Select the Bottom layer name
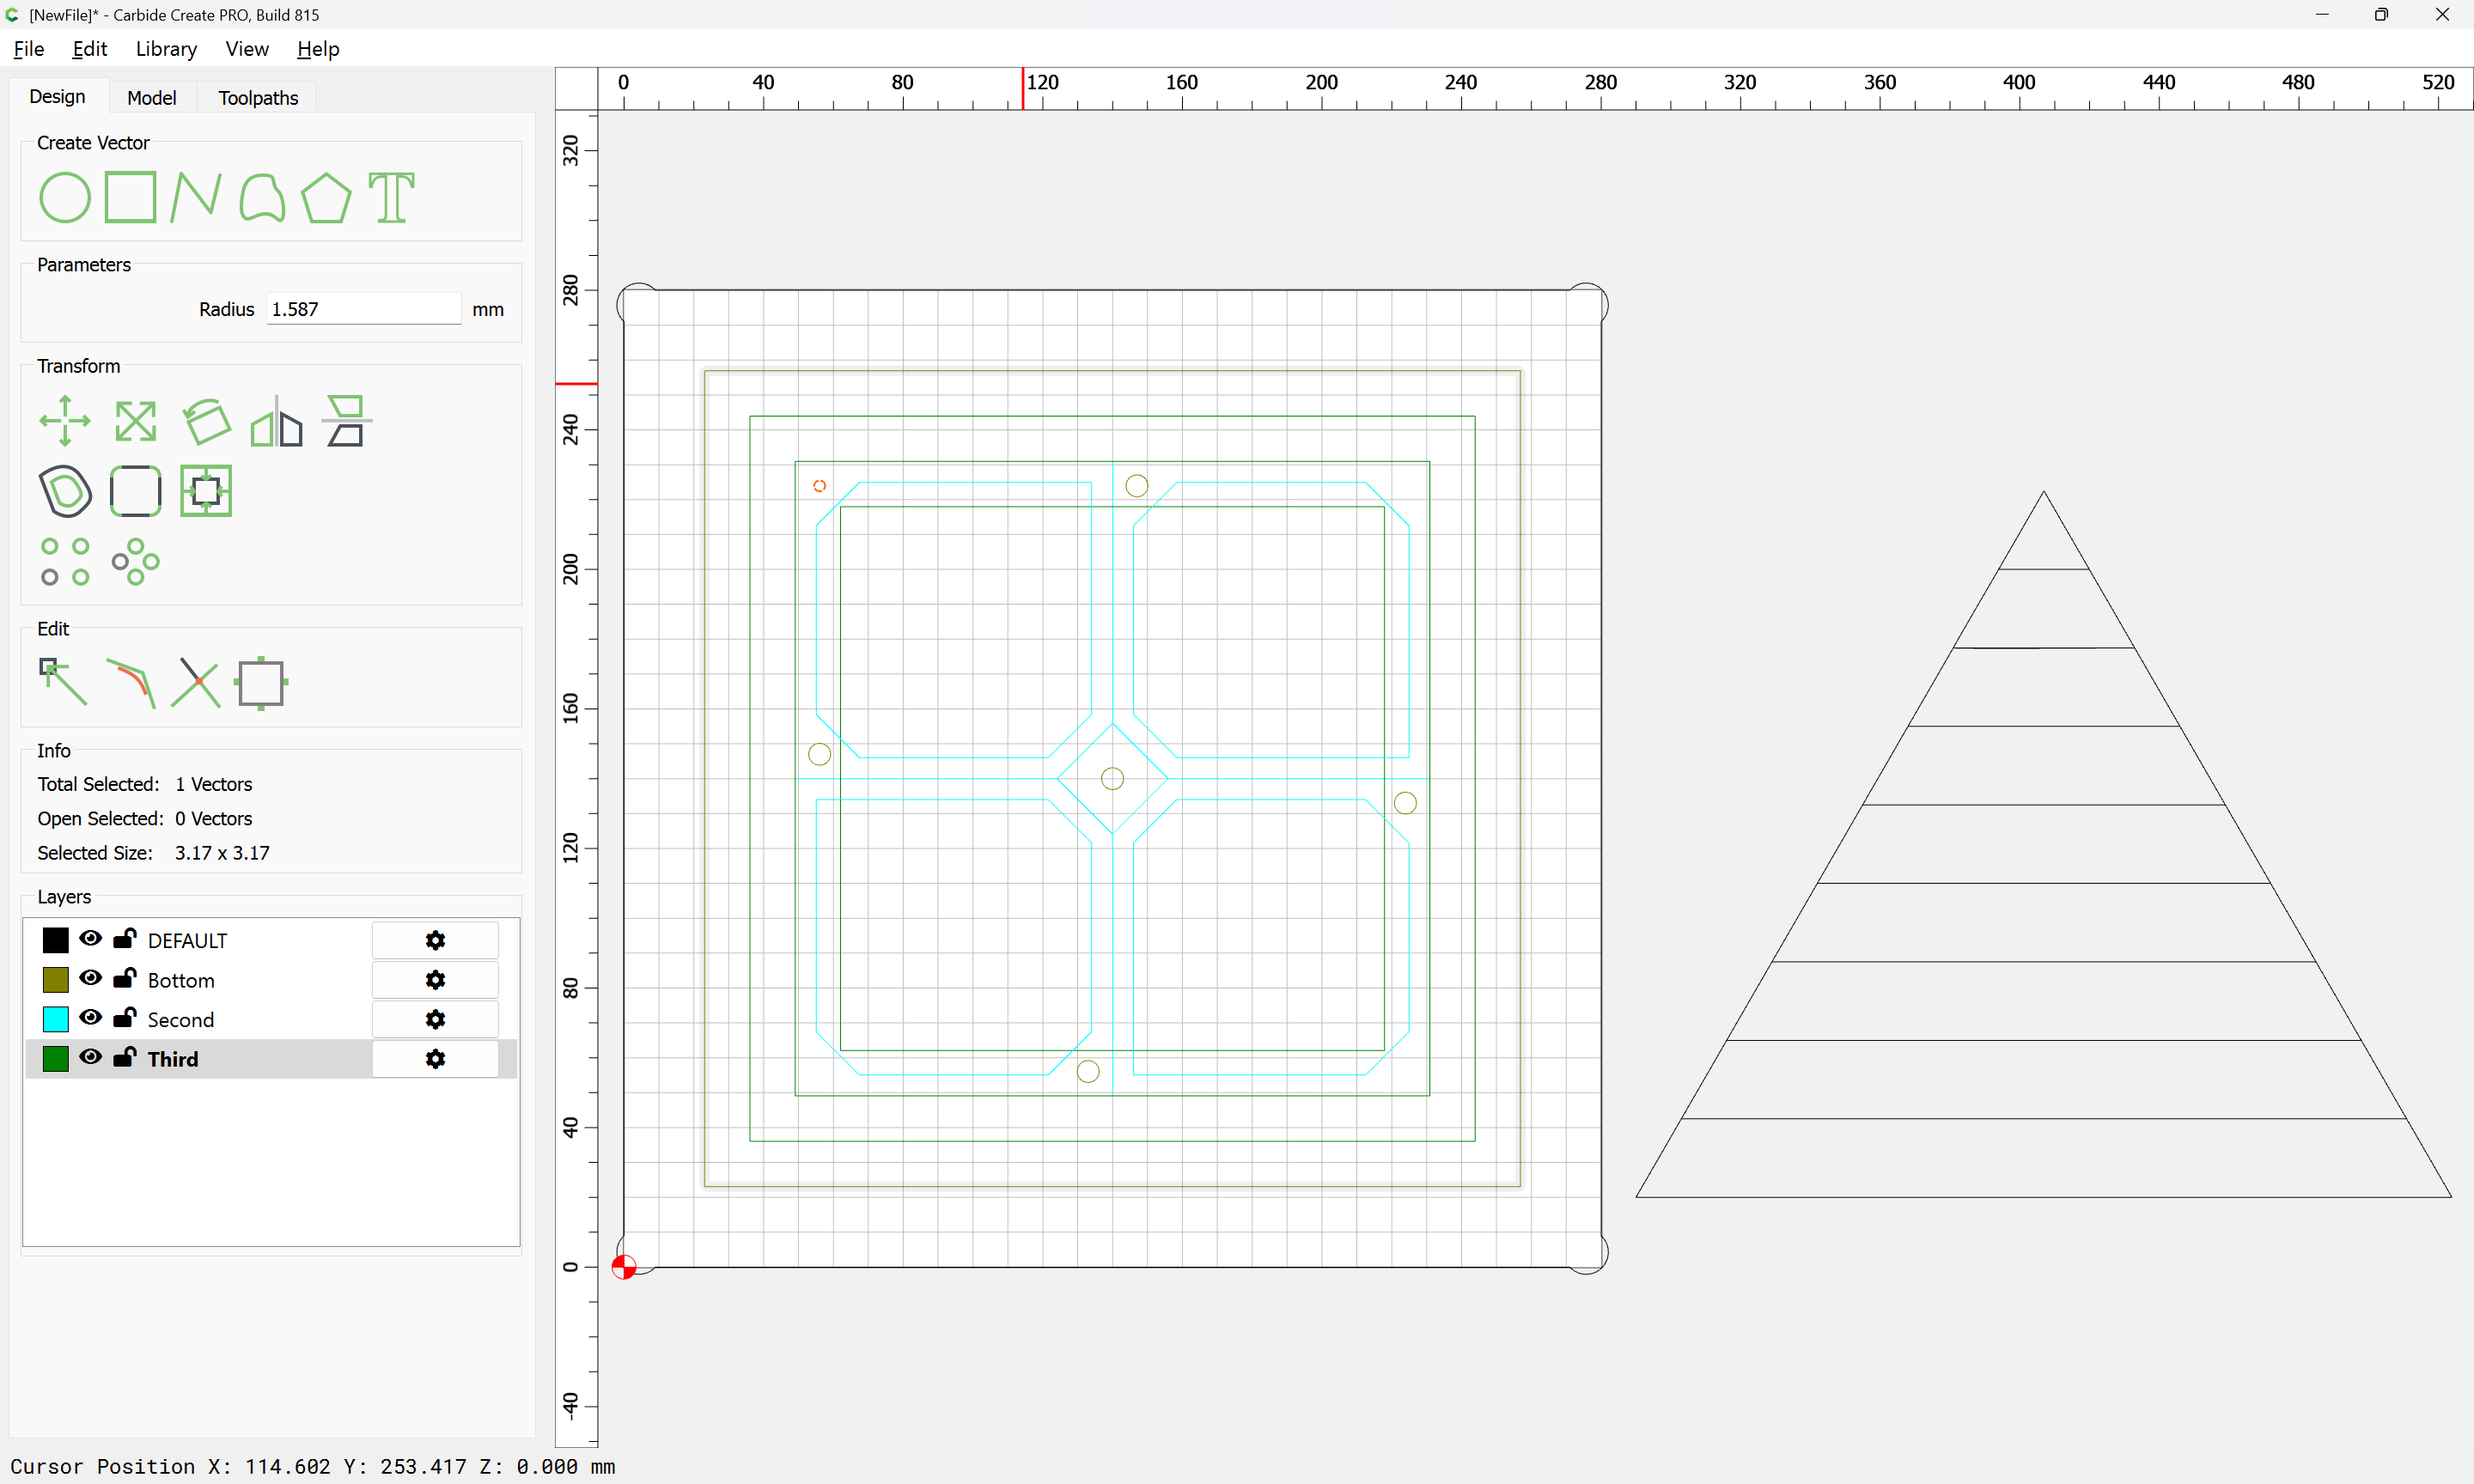 pyautogui.click(x=181, y=980)
